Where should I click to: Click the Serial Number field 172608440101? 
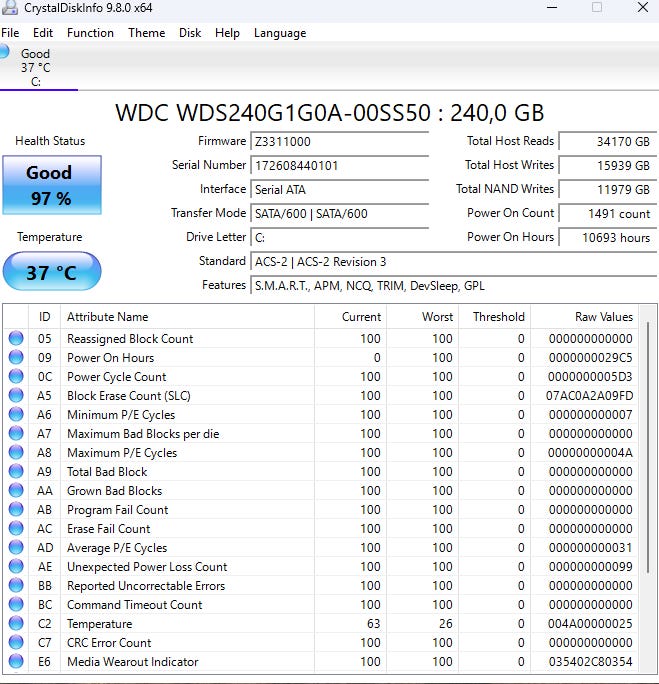(x=339, y=166)
